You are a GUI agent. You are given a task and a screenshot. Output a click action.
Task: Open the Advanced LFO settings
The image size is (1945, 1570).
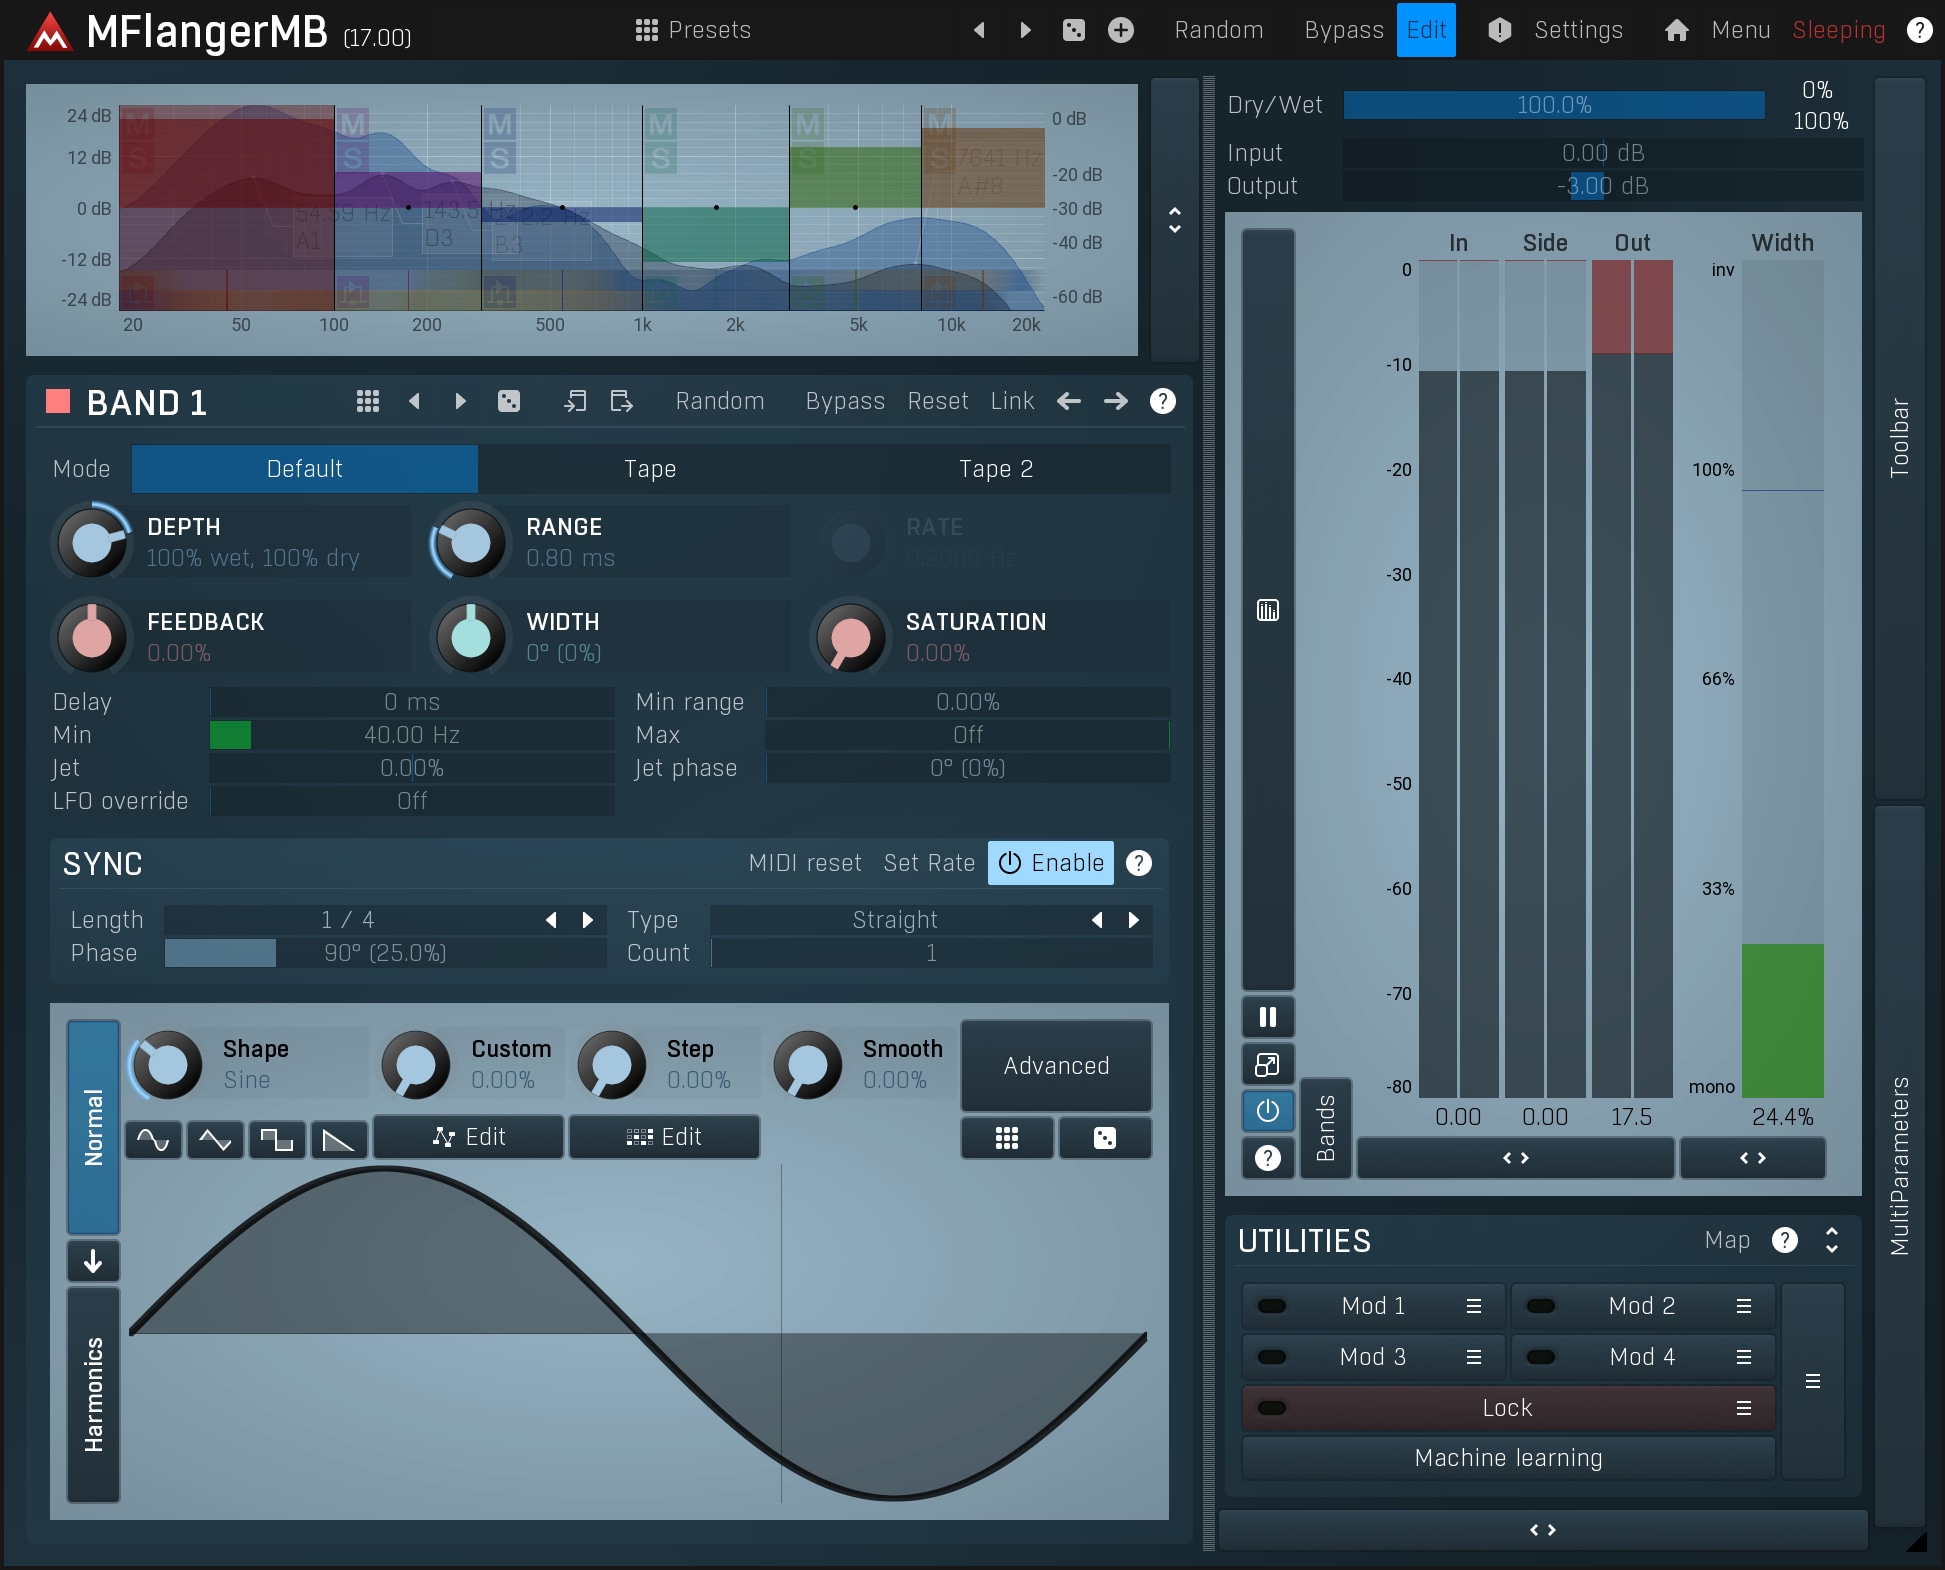(x=1056, y=1066)
